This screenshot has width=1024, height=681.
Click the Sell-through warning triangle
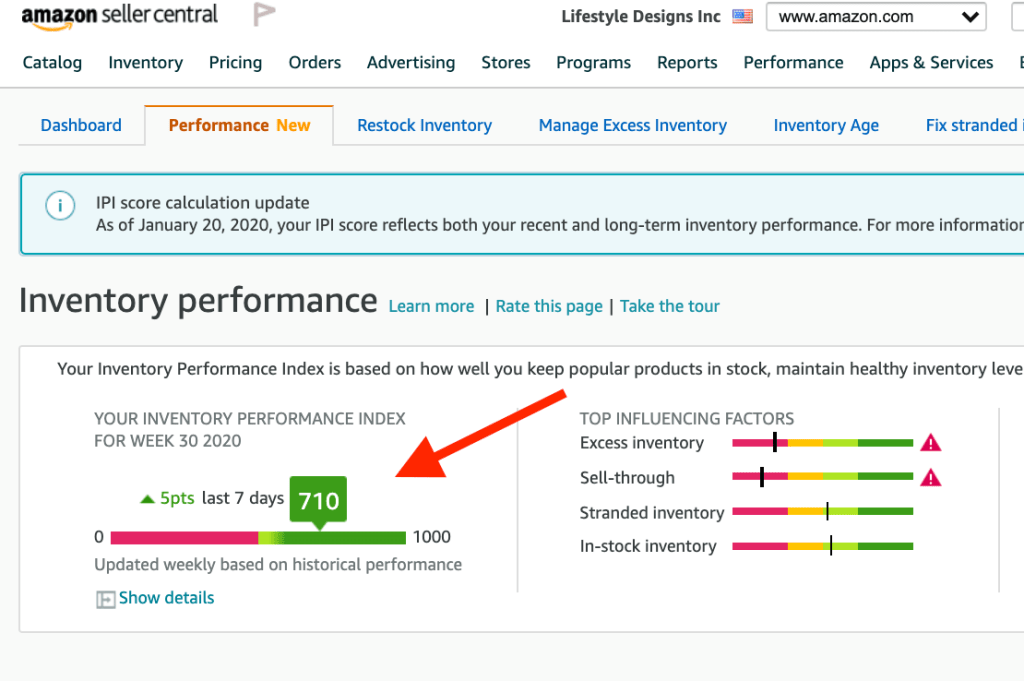coord(931,478)
